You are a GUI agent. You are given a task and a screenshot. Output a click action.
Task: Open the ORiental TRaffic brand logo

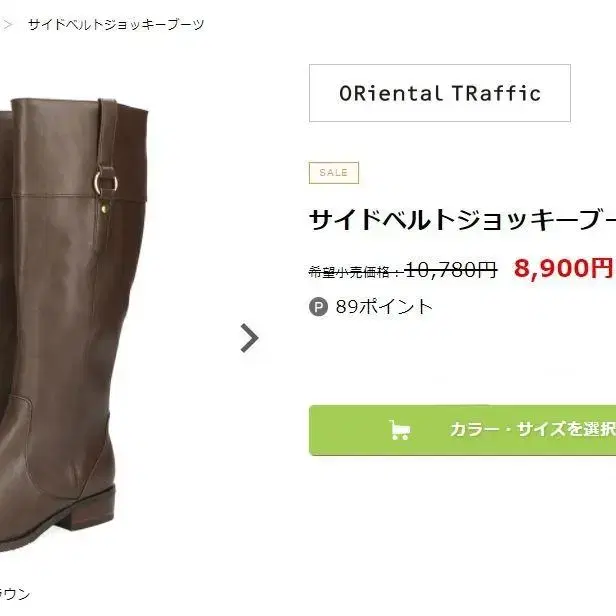(440, 93)
